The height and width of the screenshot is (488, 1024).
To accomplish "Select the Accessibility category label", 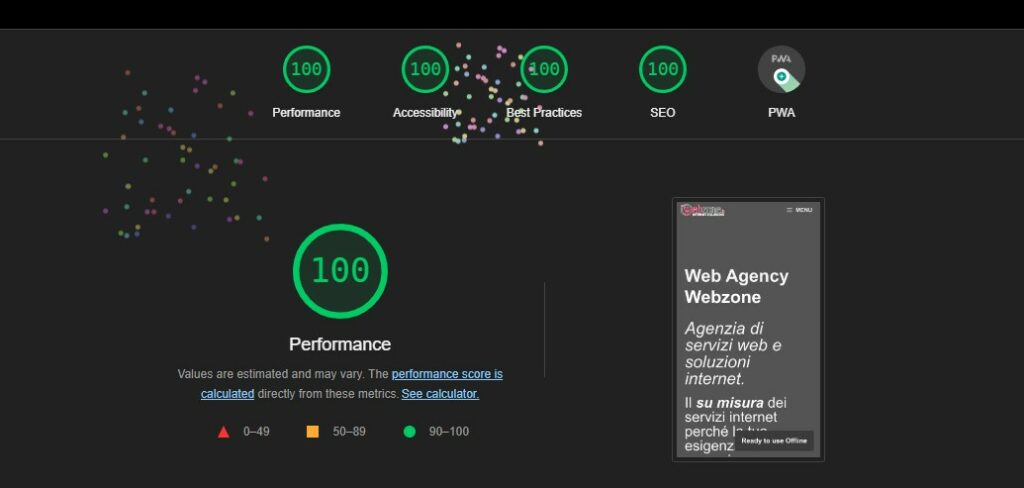I will (425, 112).
